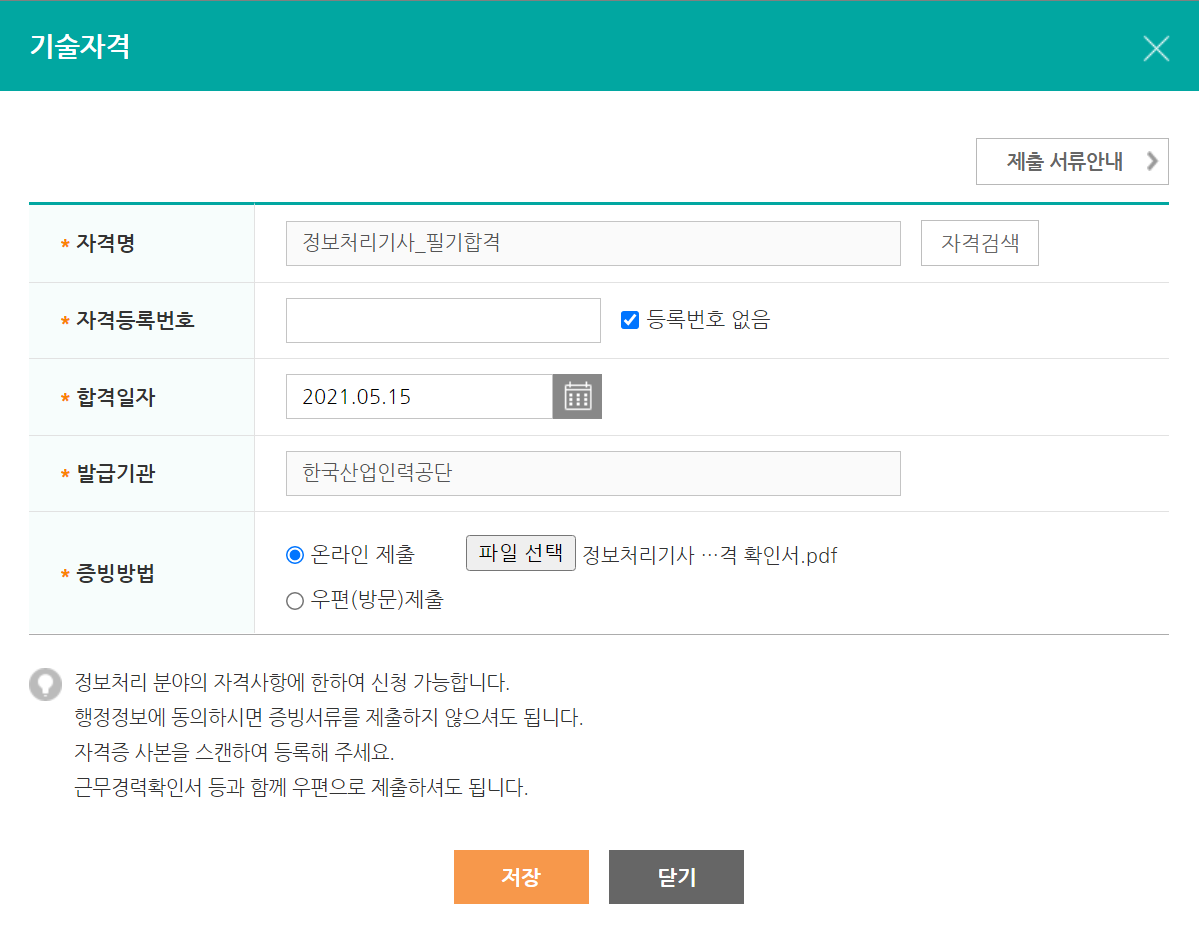Click the 합격일자 field showing 2021.05.15

(420, 397)
